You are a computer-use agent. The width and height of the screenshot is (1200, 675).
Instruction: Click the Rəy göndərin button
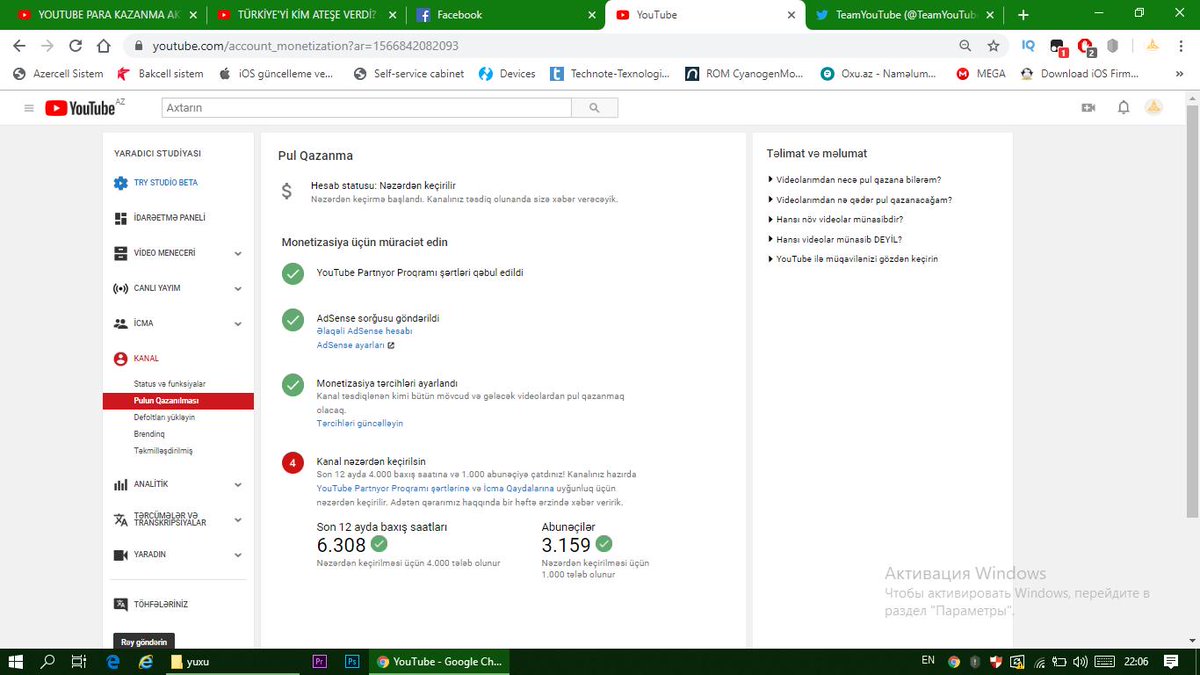pos(144,642)
